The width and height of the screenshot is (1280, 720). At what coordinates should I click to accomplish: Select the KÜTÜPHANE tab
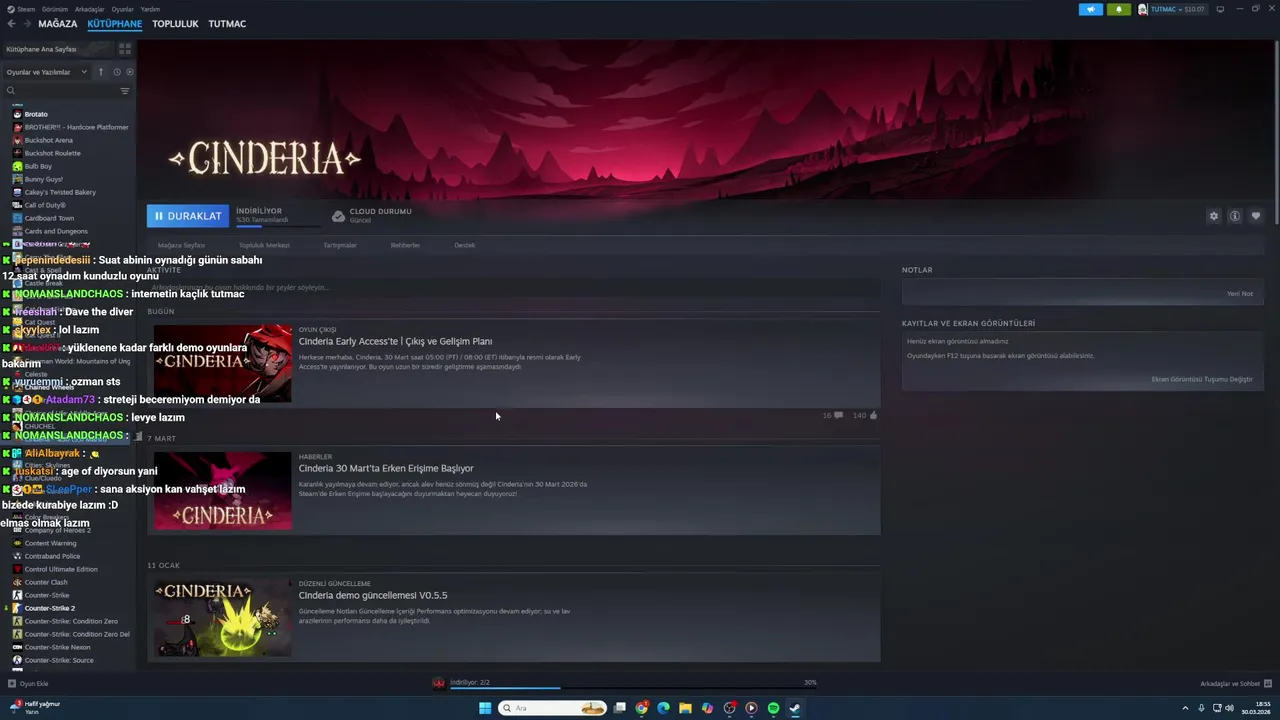(x=115, y=23)
